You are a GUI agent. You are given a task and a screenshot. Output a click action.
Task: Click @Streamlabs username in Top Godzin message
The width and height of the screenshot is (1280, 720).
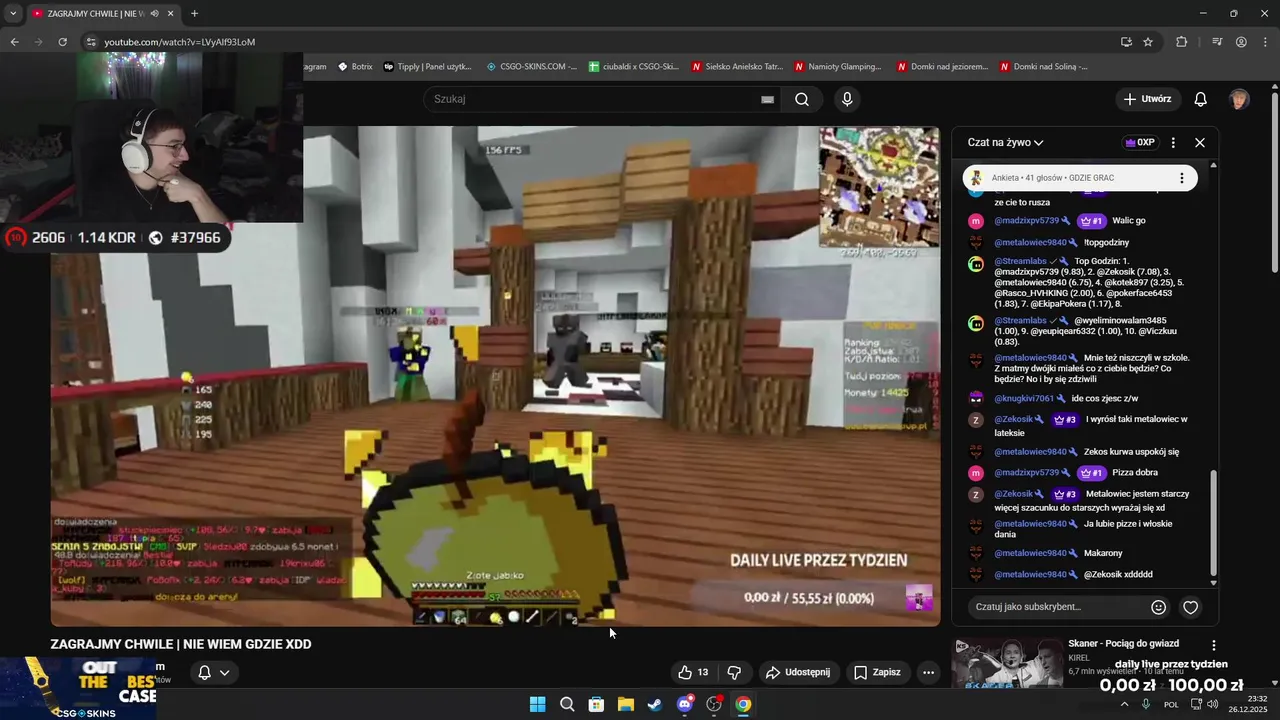[x=1020, y=261]
